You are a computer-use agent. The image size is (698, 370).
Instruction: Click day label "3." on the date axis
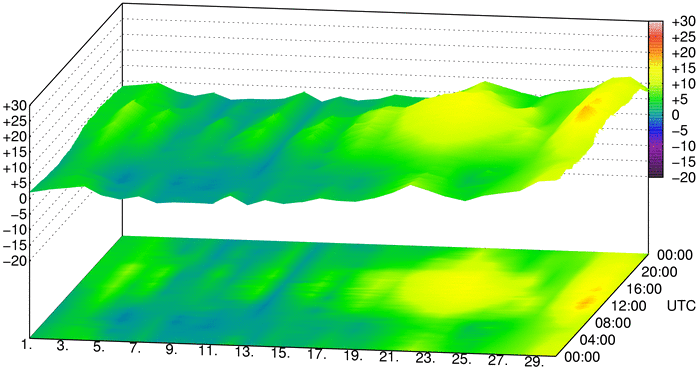(x=63, y=346)
